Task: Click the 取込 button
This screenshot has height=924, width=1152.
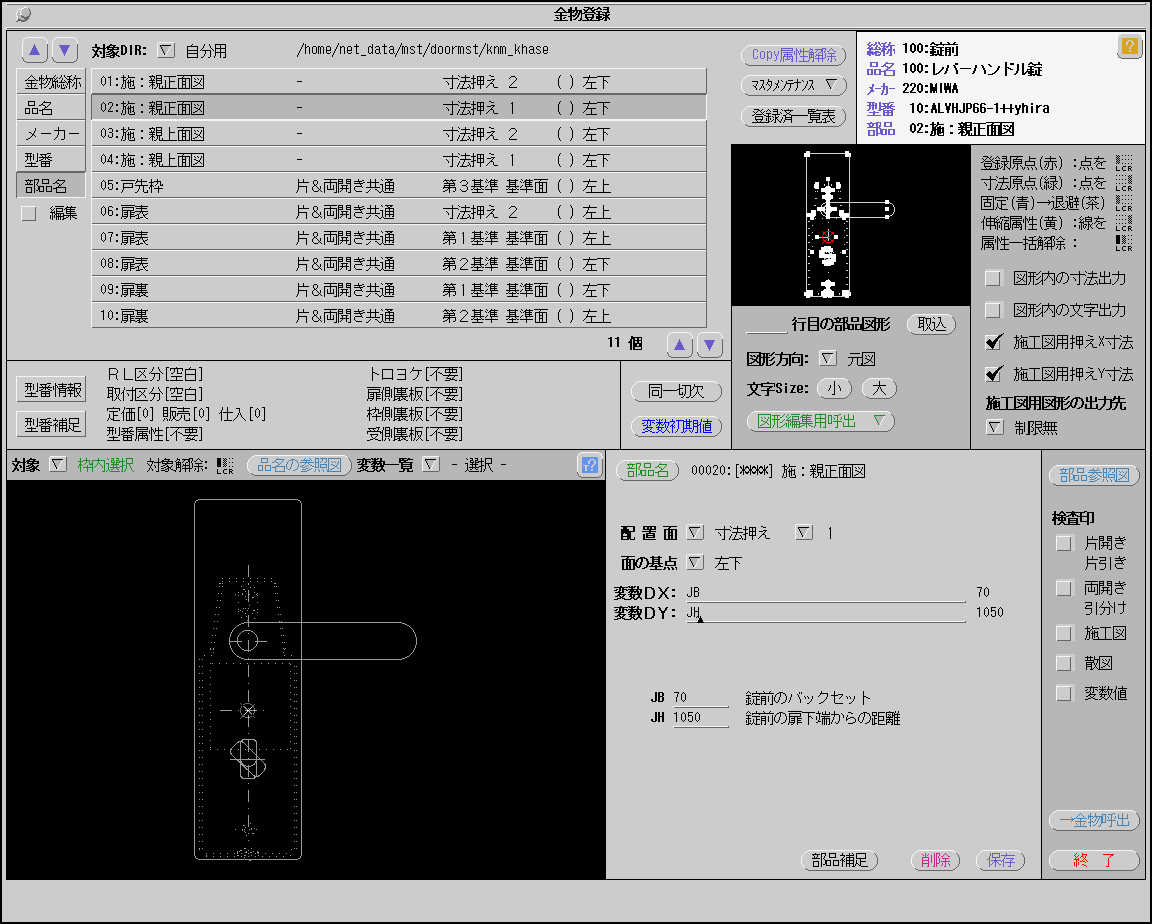Action: coord(932,325)
